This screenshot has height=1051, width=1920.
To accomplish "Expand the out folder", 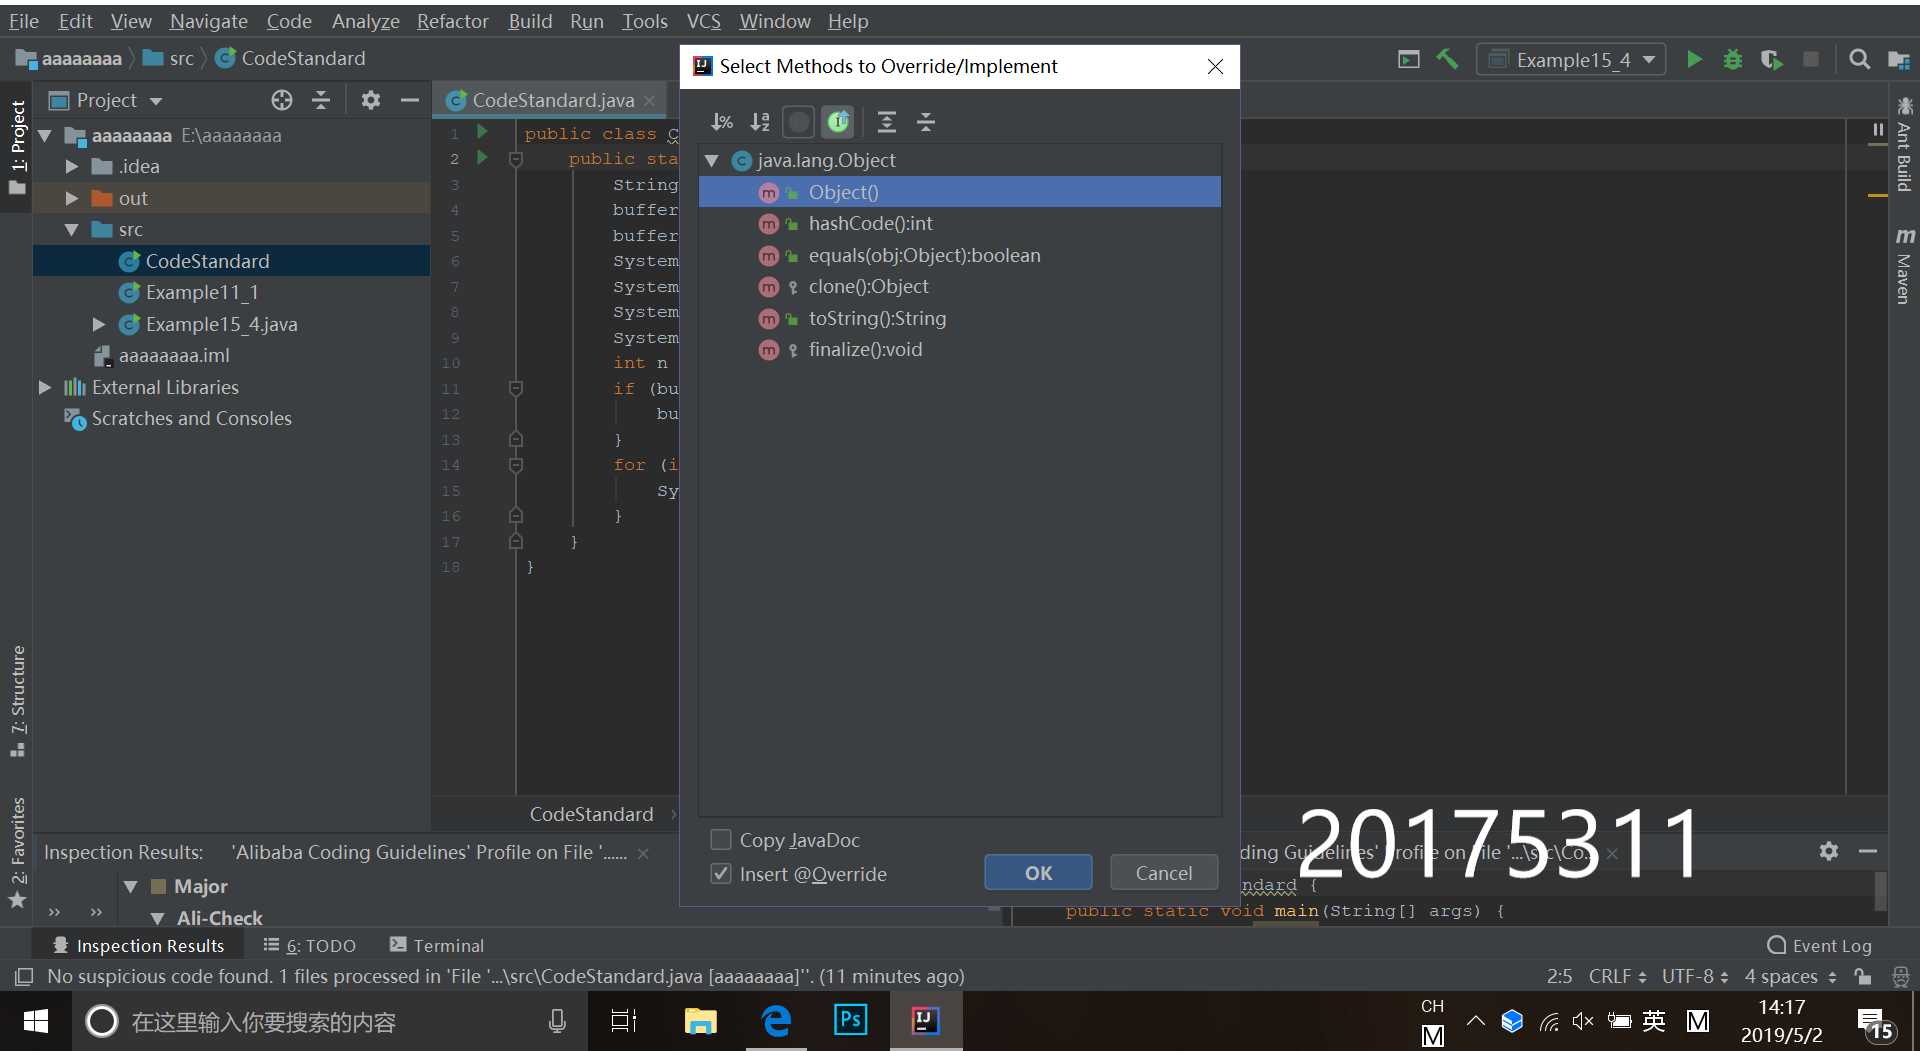I will pyautogui.click(x=72, y=198).
